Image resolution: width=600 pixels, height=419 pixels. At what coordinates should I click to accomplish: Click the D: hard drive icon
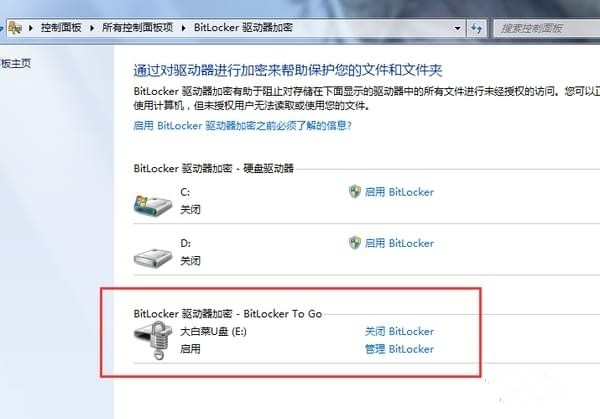(x=153, y=257)
